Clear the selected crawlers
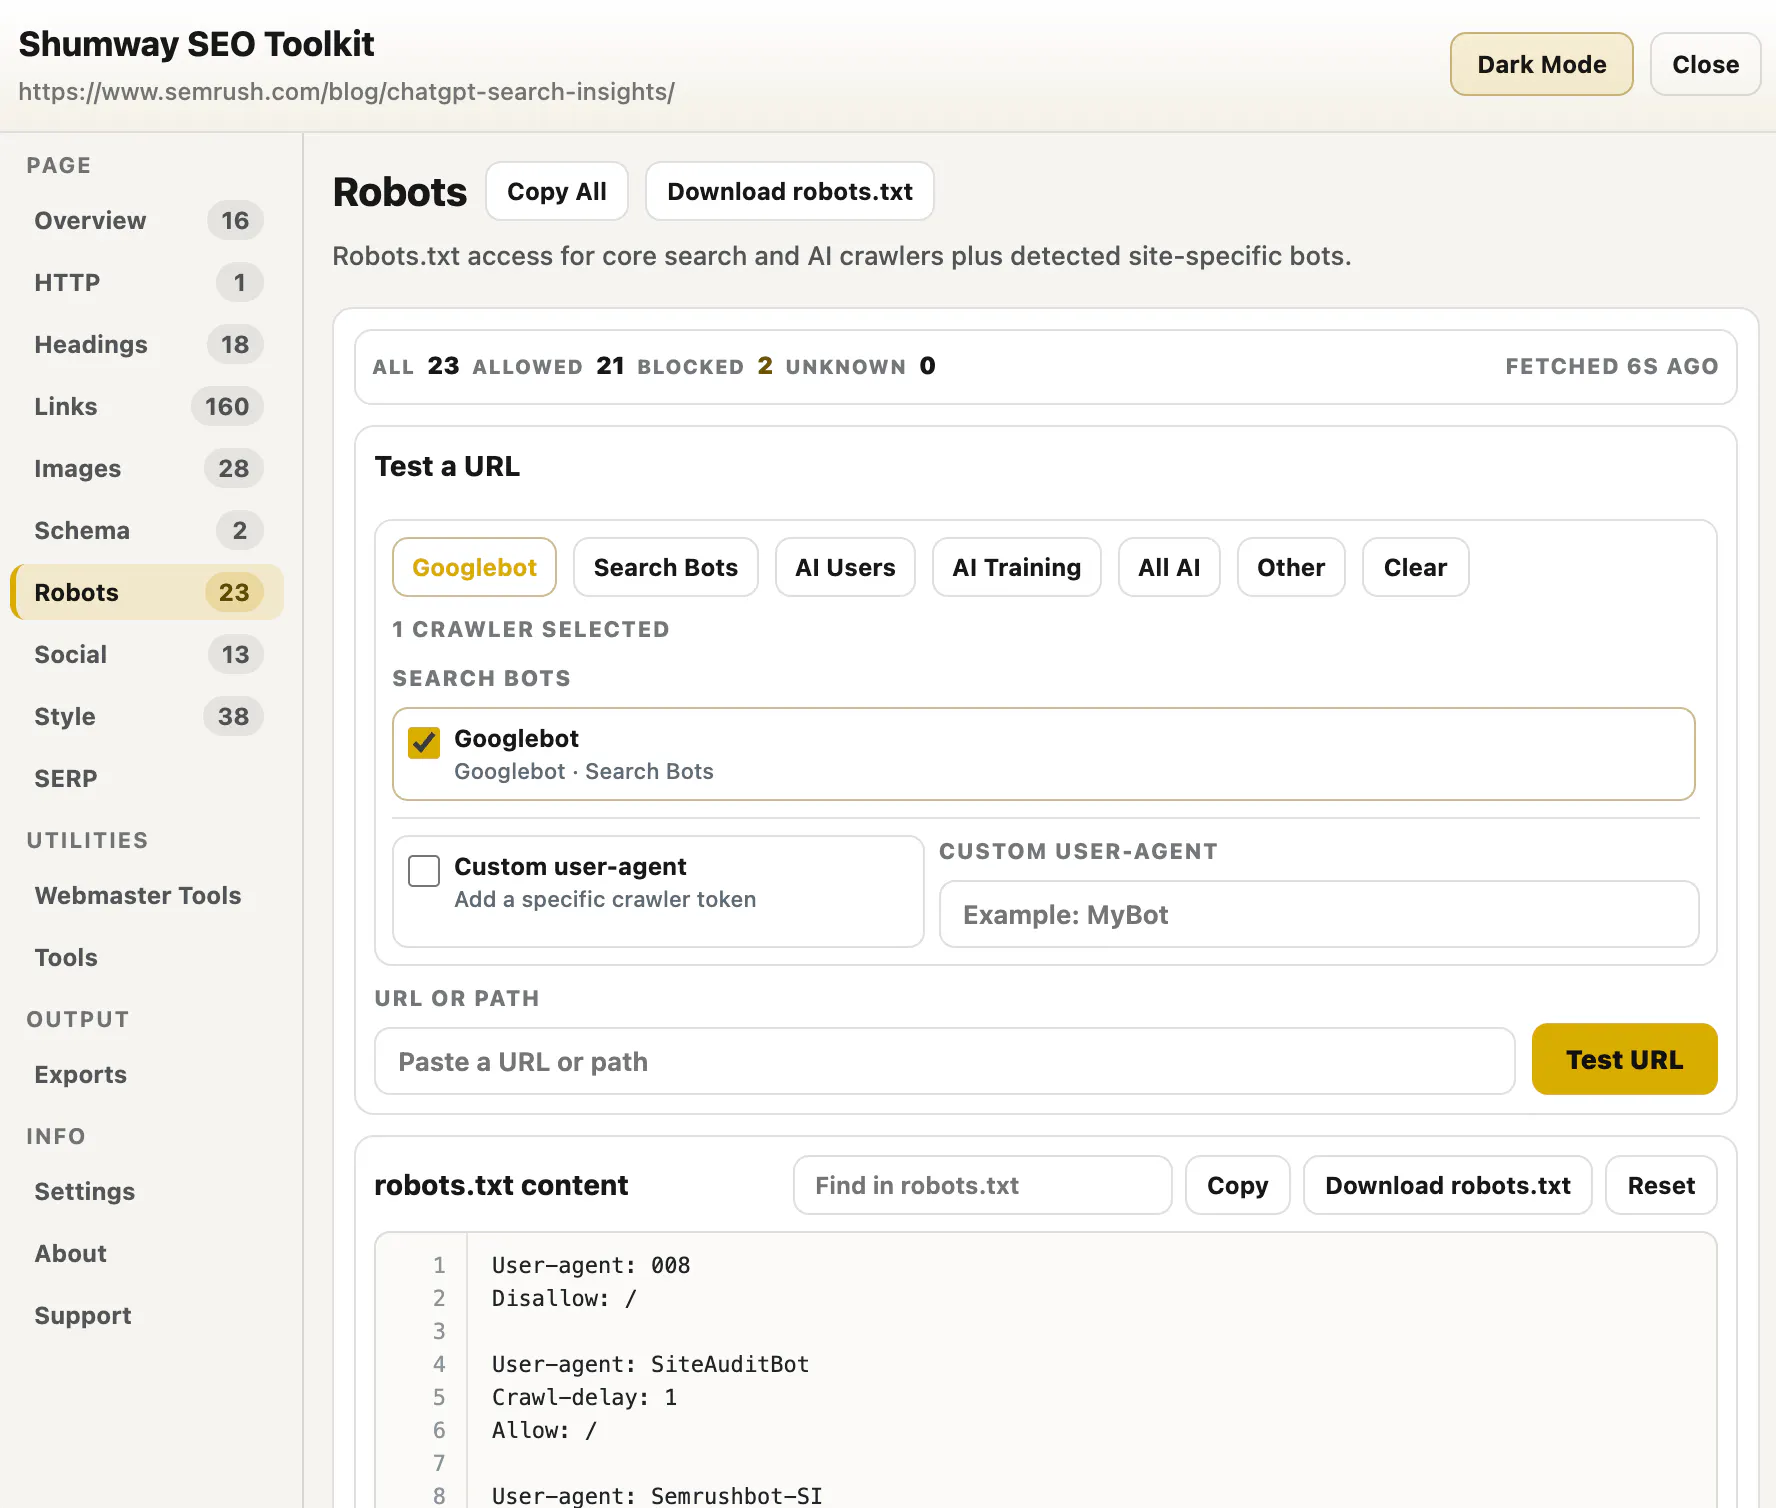This screenshot has height=1508, width=1776. [1415, 567]
